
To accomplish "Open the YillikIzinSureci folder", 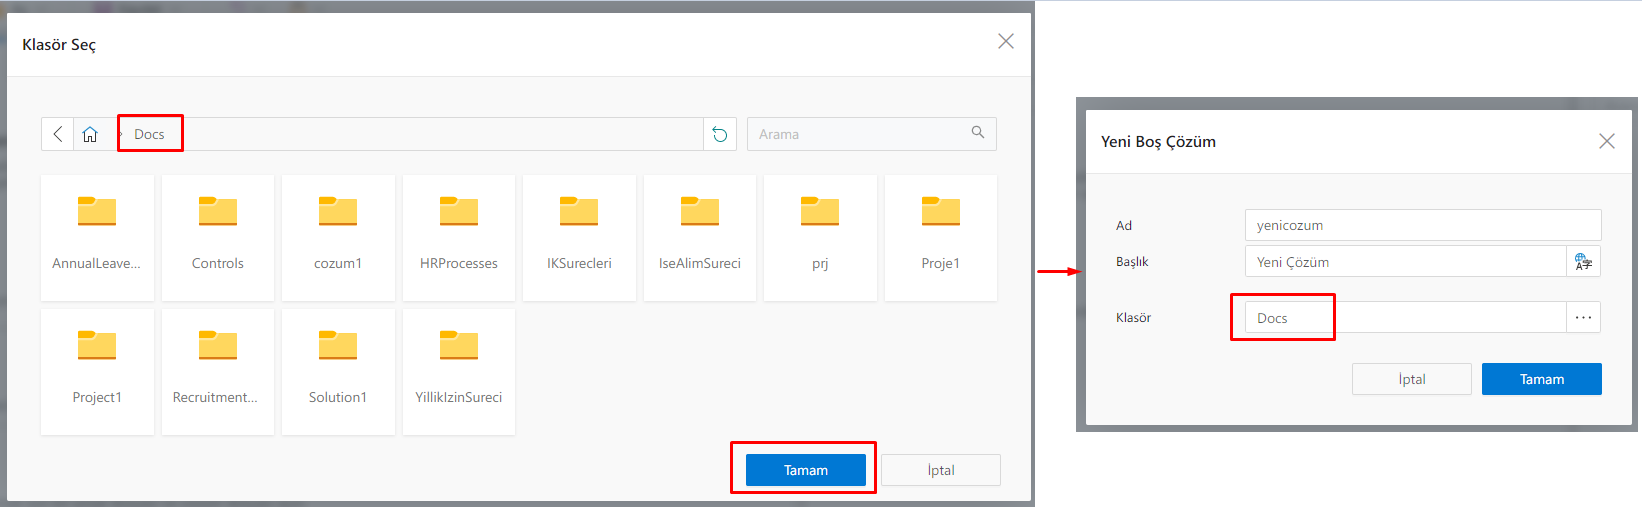I will [x=459, y=371].
